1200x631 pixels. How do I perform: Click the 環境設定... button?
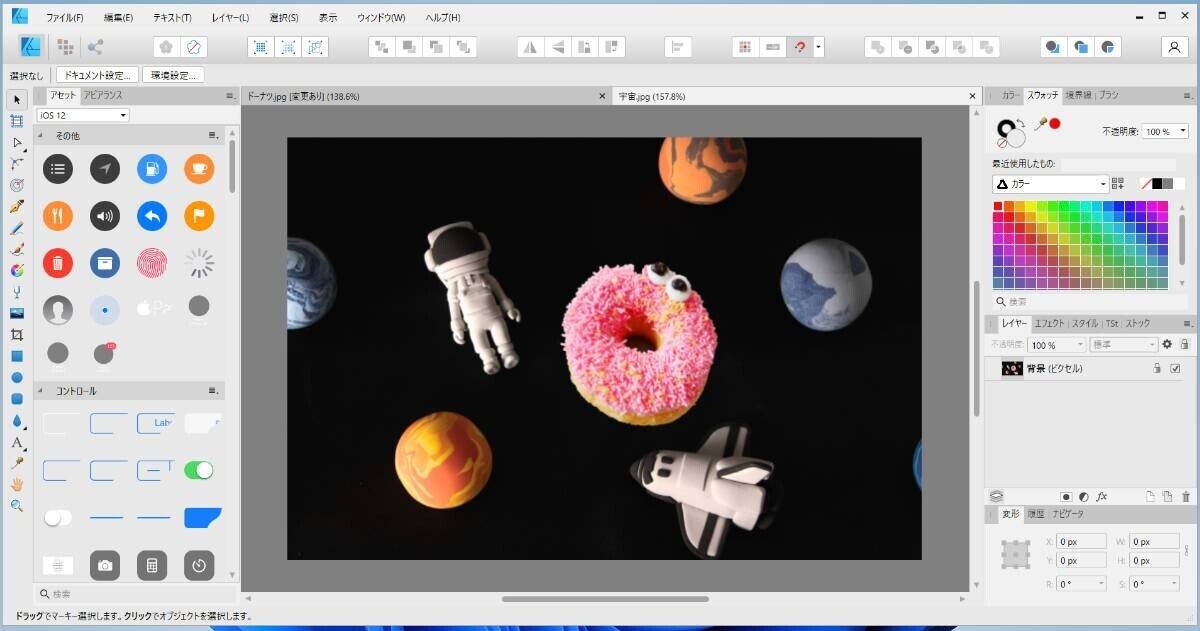coord(174,75)
